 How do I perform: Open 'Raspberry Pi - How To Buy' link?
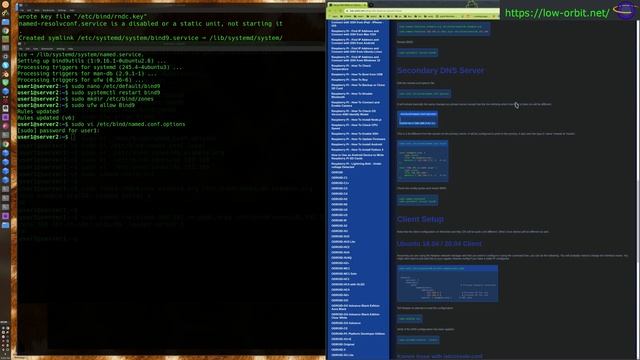tap(349, 80)
